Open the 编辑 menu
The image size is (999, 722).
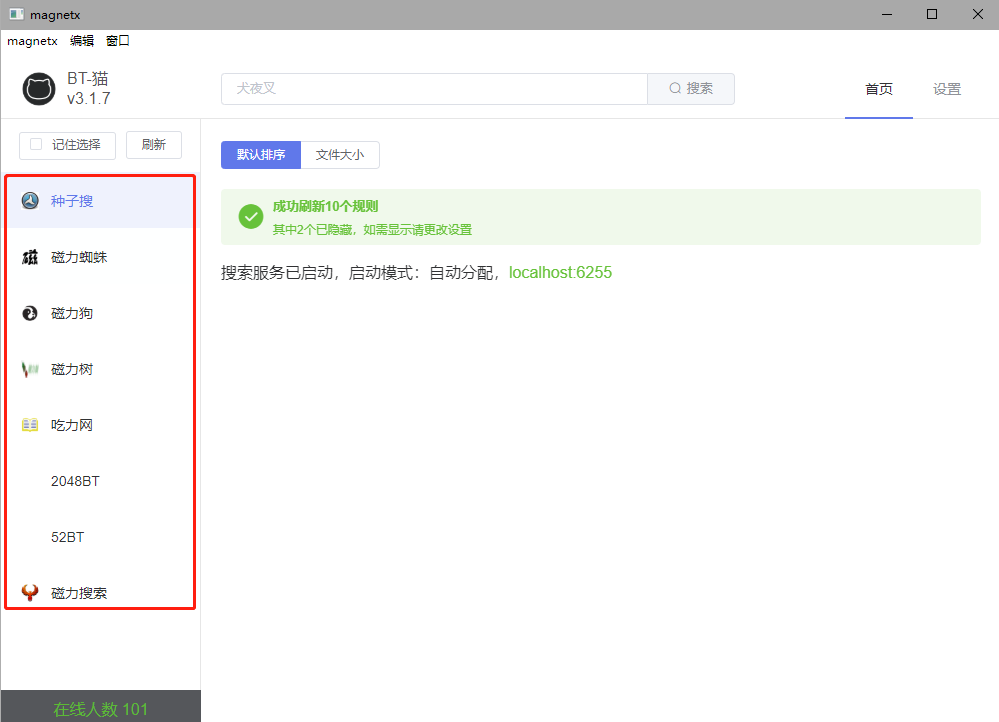point(82,41)
